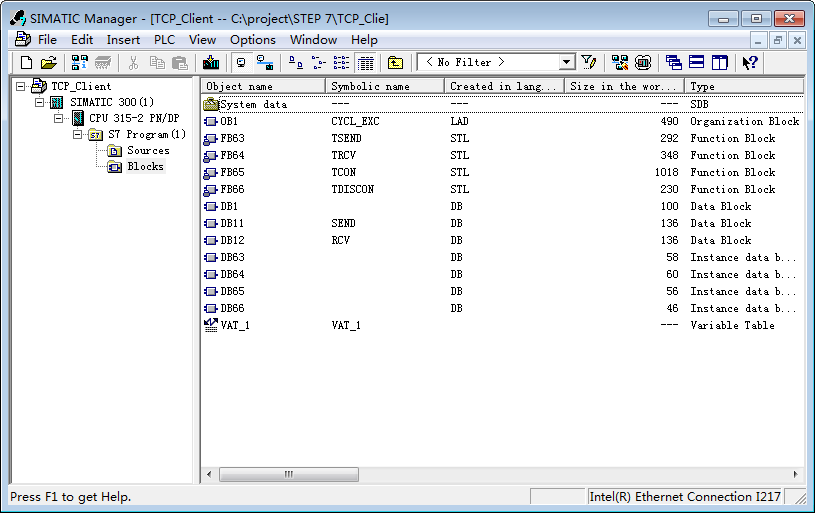Screen dimensions: 815x513
Task: Click the Cut scissors icon
Action: [134, 62]
